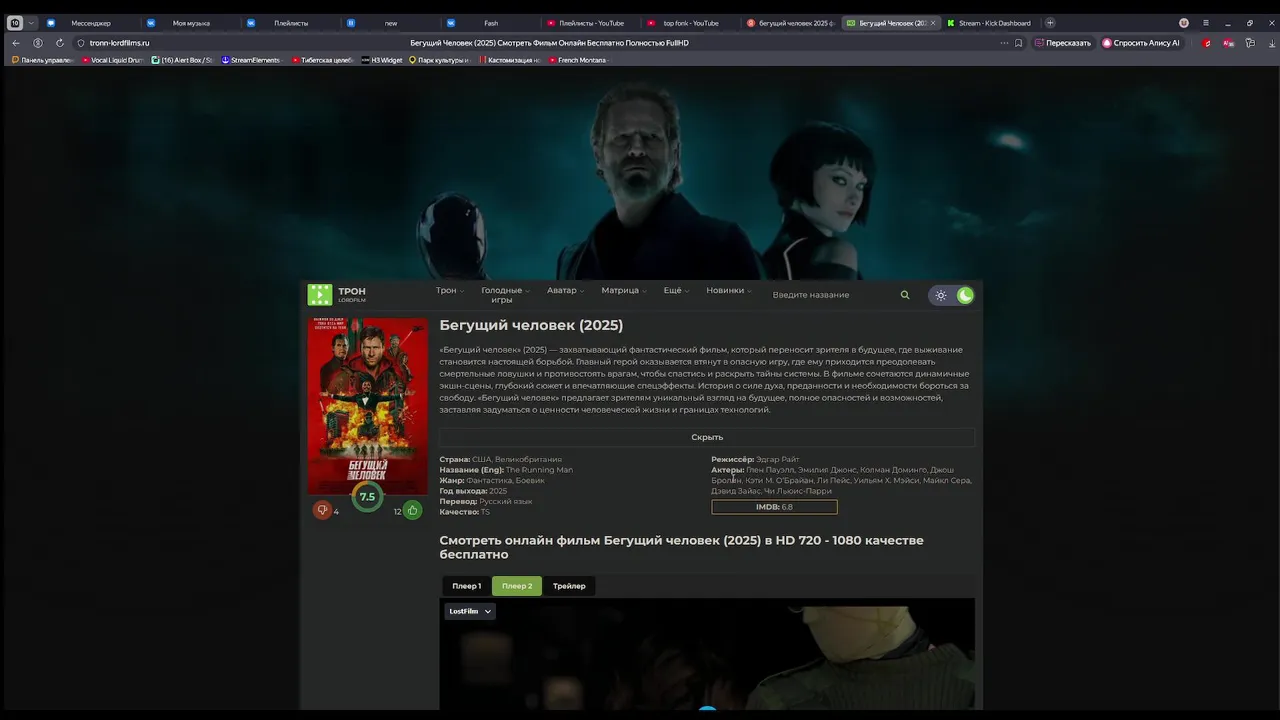Click Спросить Алису AI button

pos(1141,43)
